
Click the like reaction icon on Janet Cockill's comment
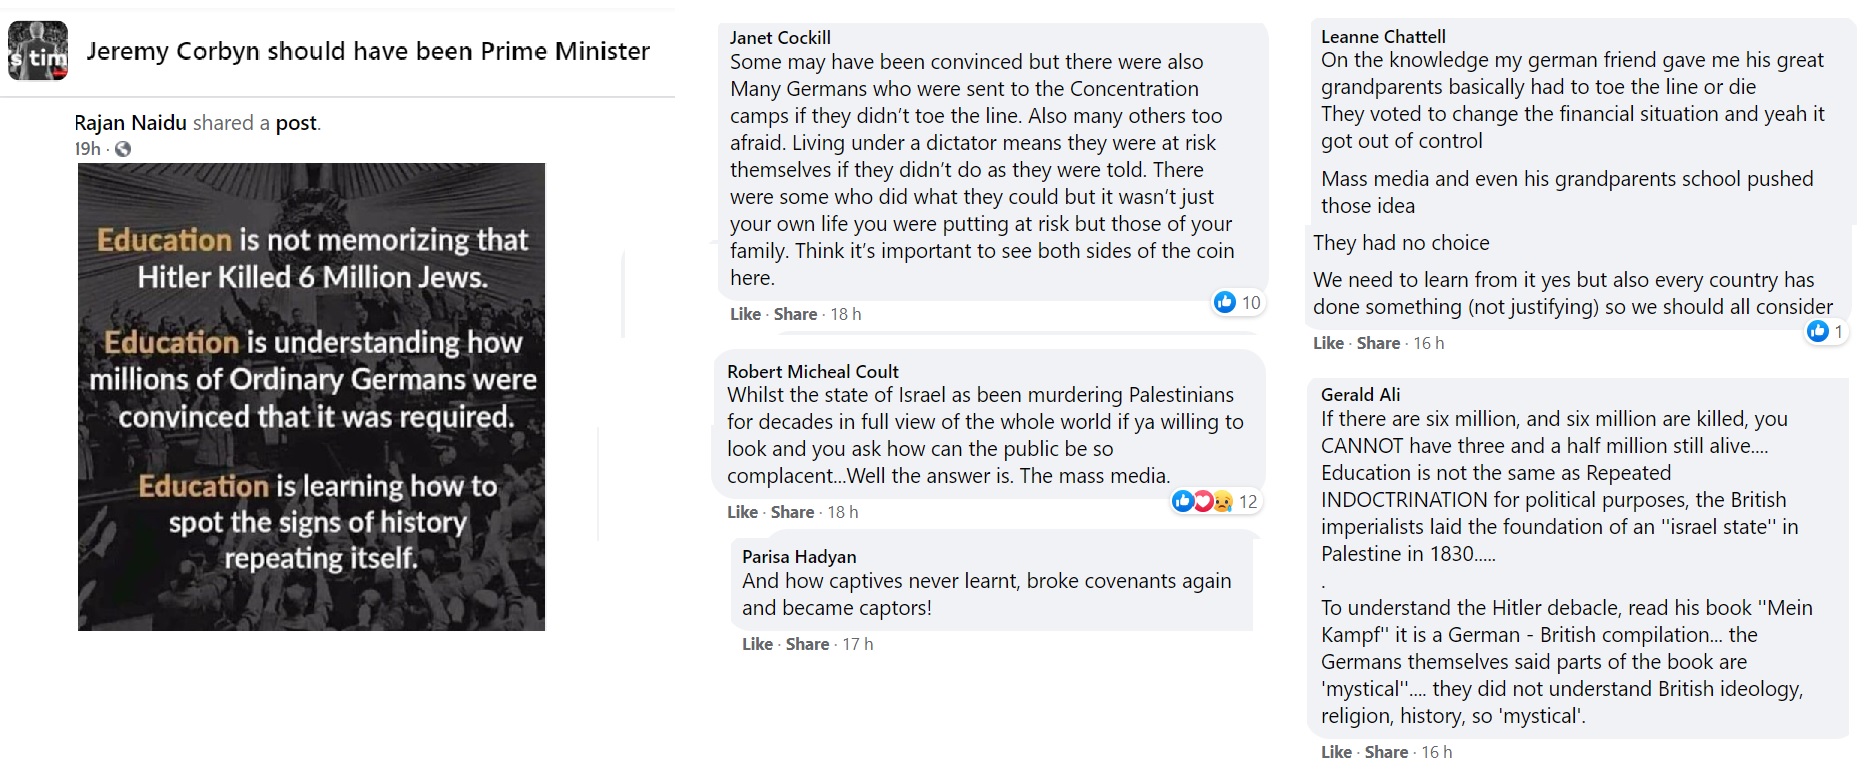click(1225, 302)
